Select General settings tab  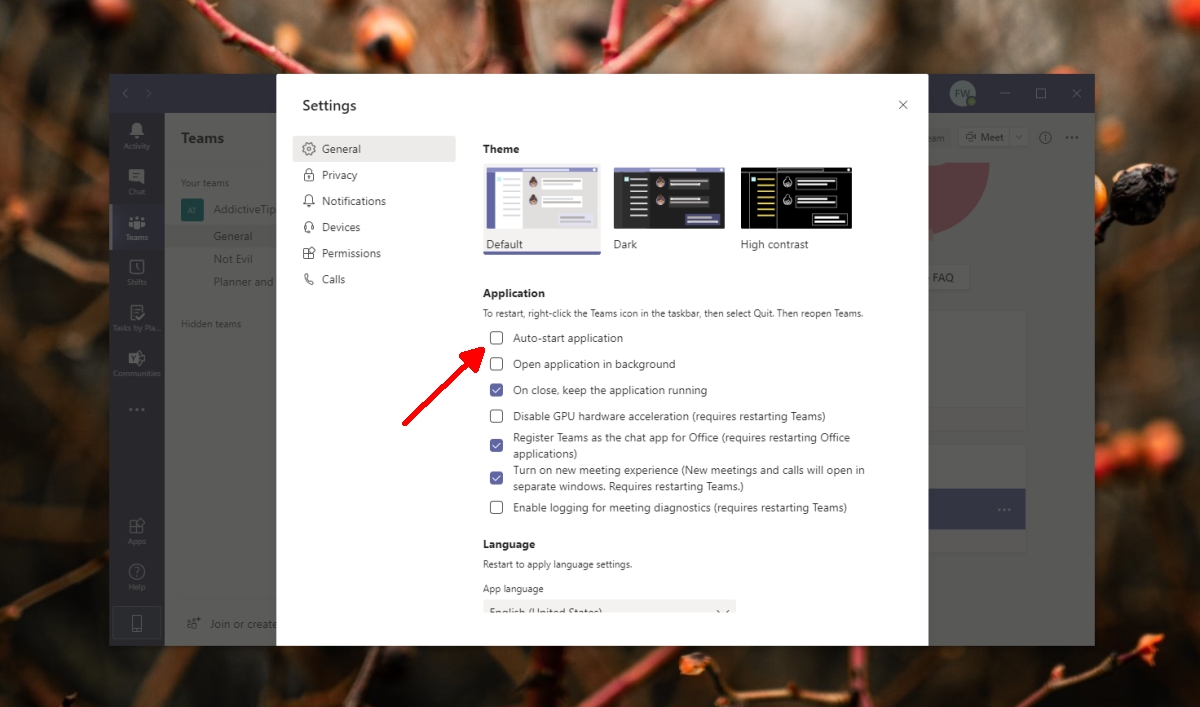(374, 149)
